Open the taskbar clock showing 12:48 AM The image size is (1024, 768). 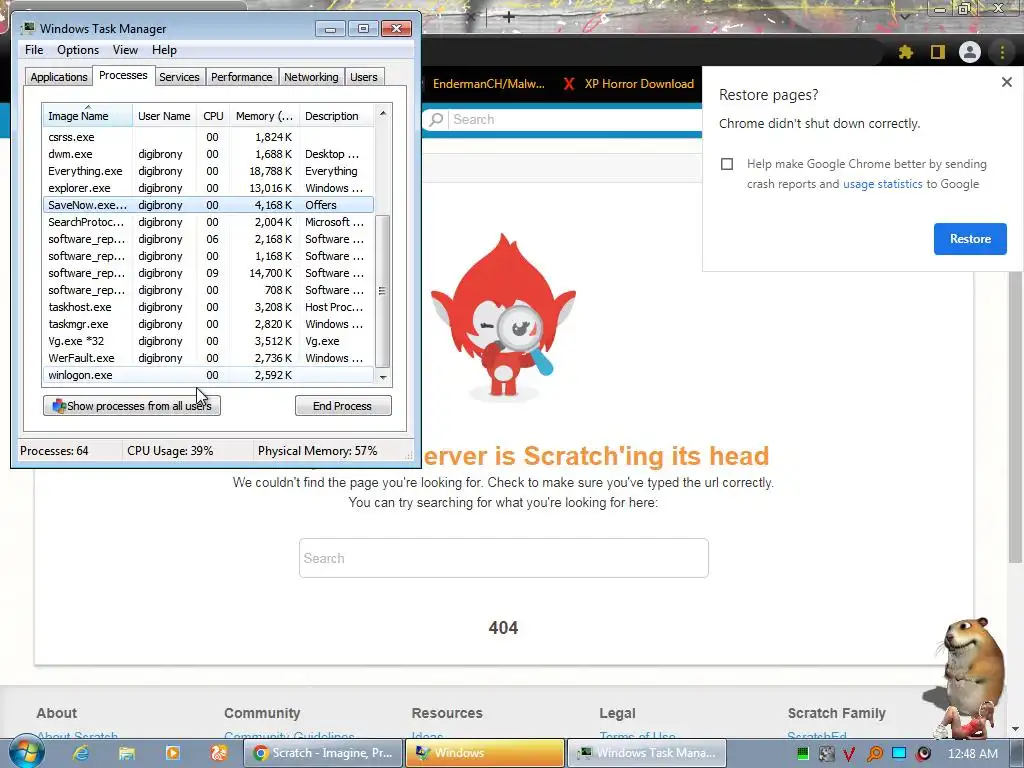pos(972,754)
